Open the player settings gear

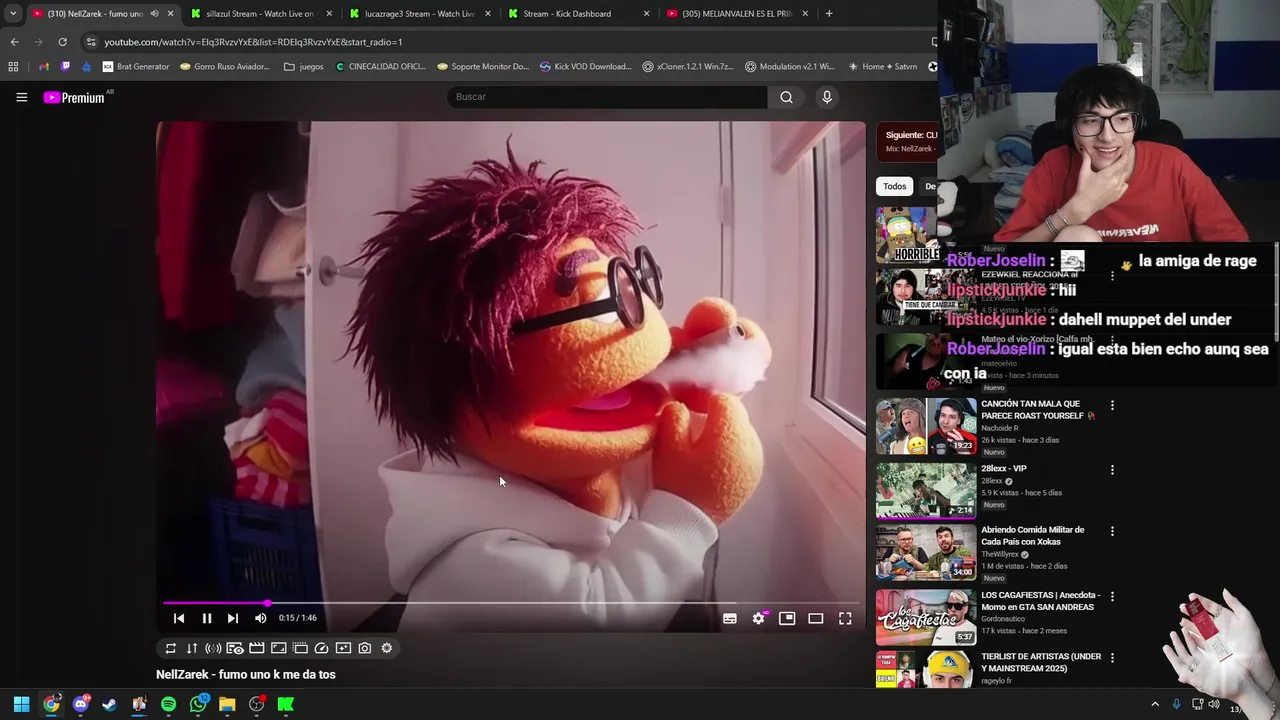click(x=759, y=618)
